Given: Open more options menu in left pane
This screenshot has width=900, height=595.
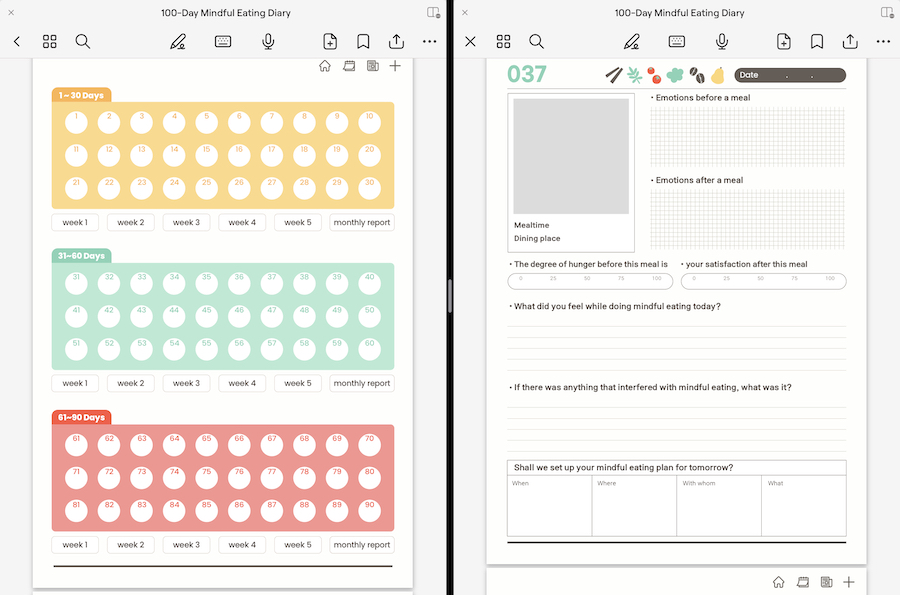Looking at the screenshot, I should (429, 41).
